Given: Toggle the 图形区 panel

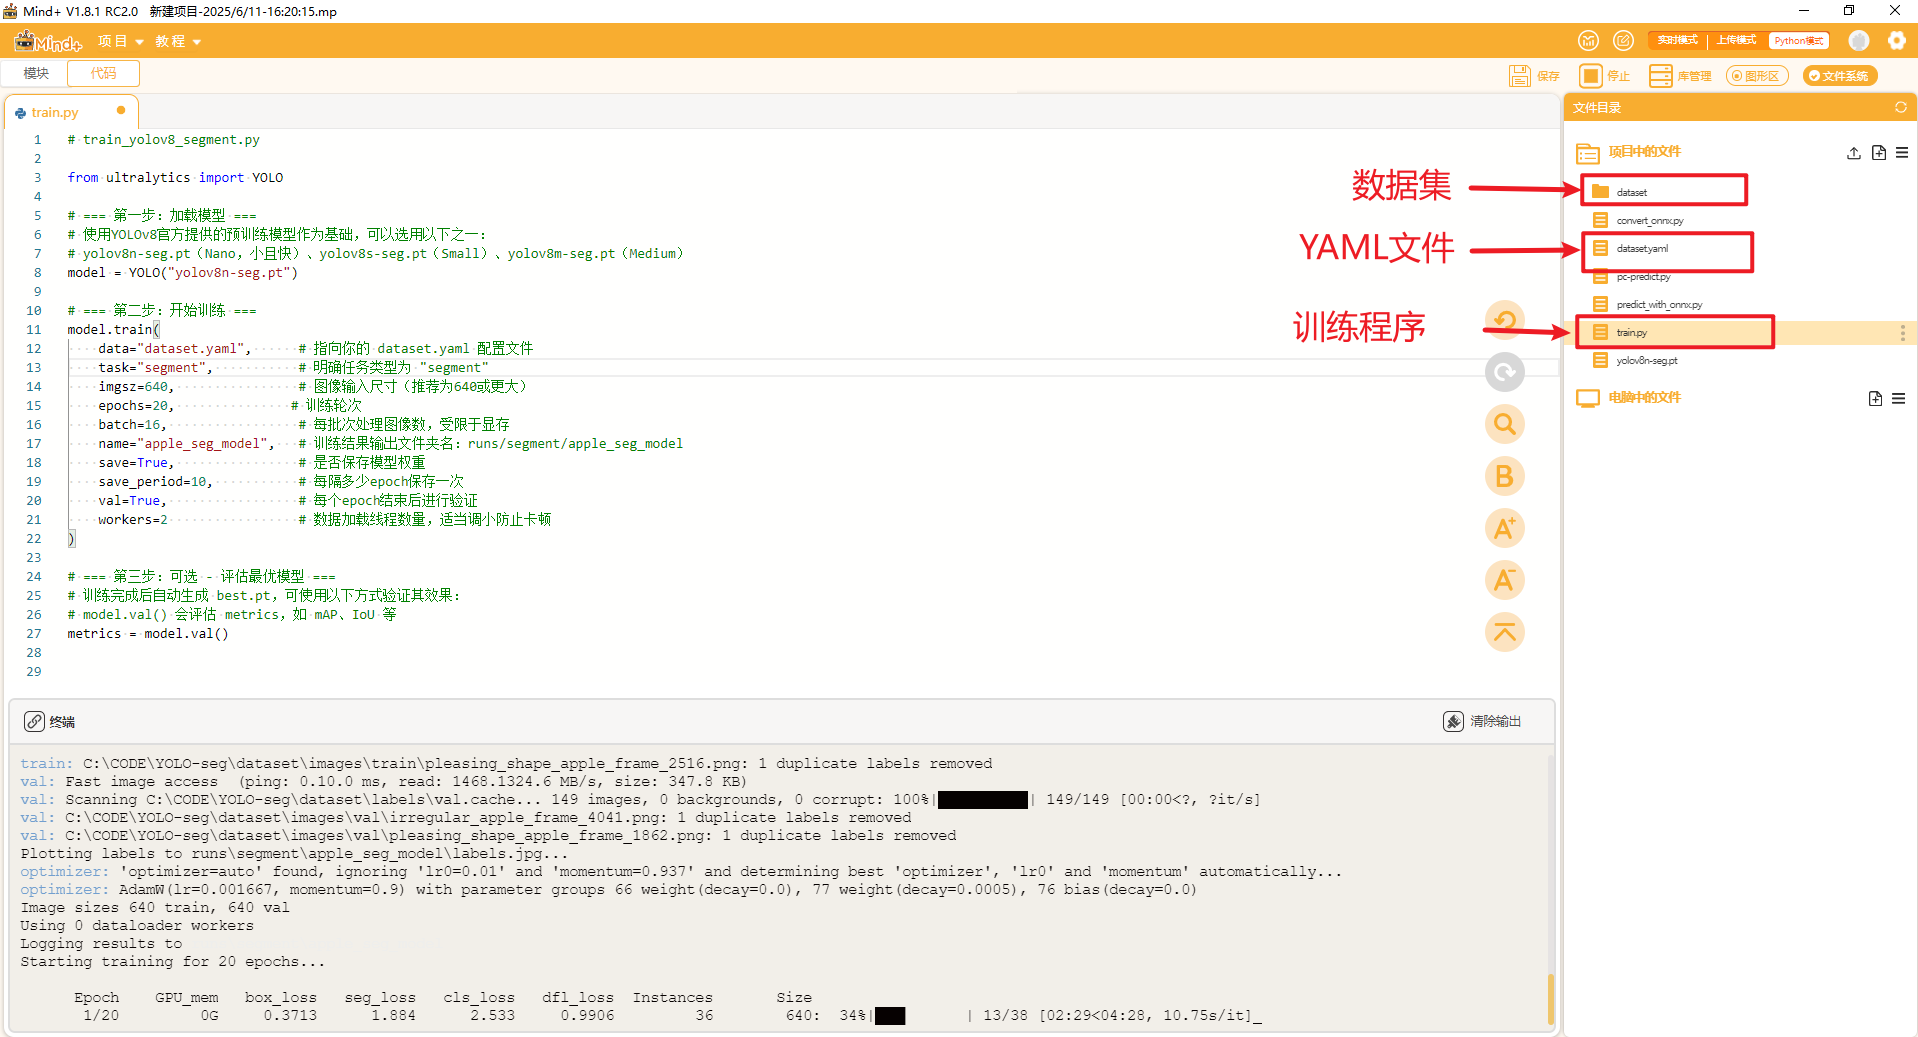Looking at the screenshot, I should (1757, 76).
